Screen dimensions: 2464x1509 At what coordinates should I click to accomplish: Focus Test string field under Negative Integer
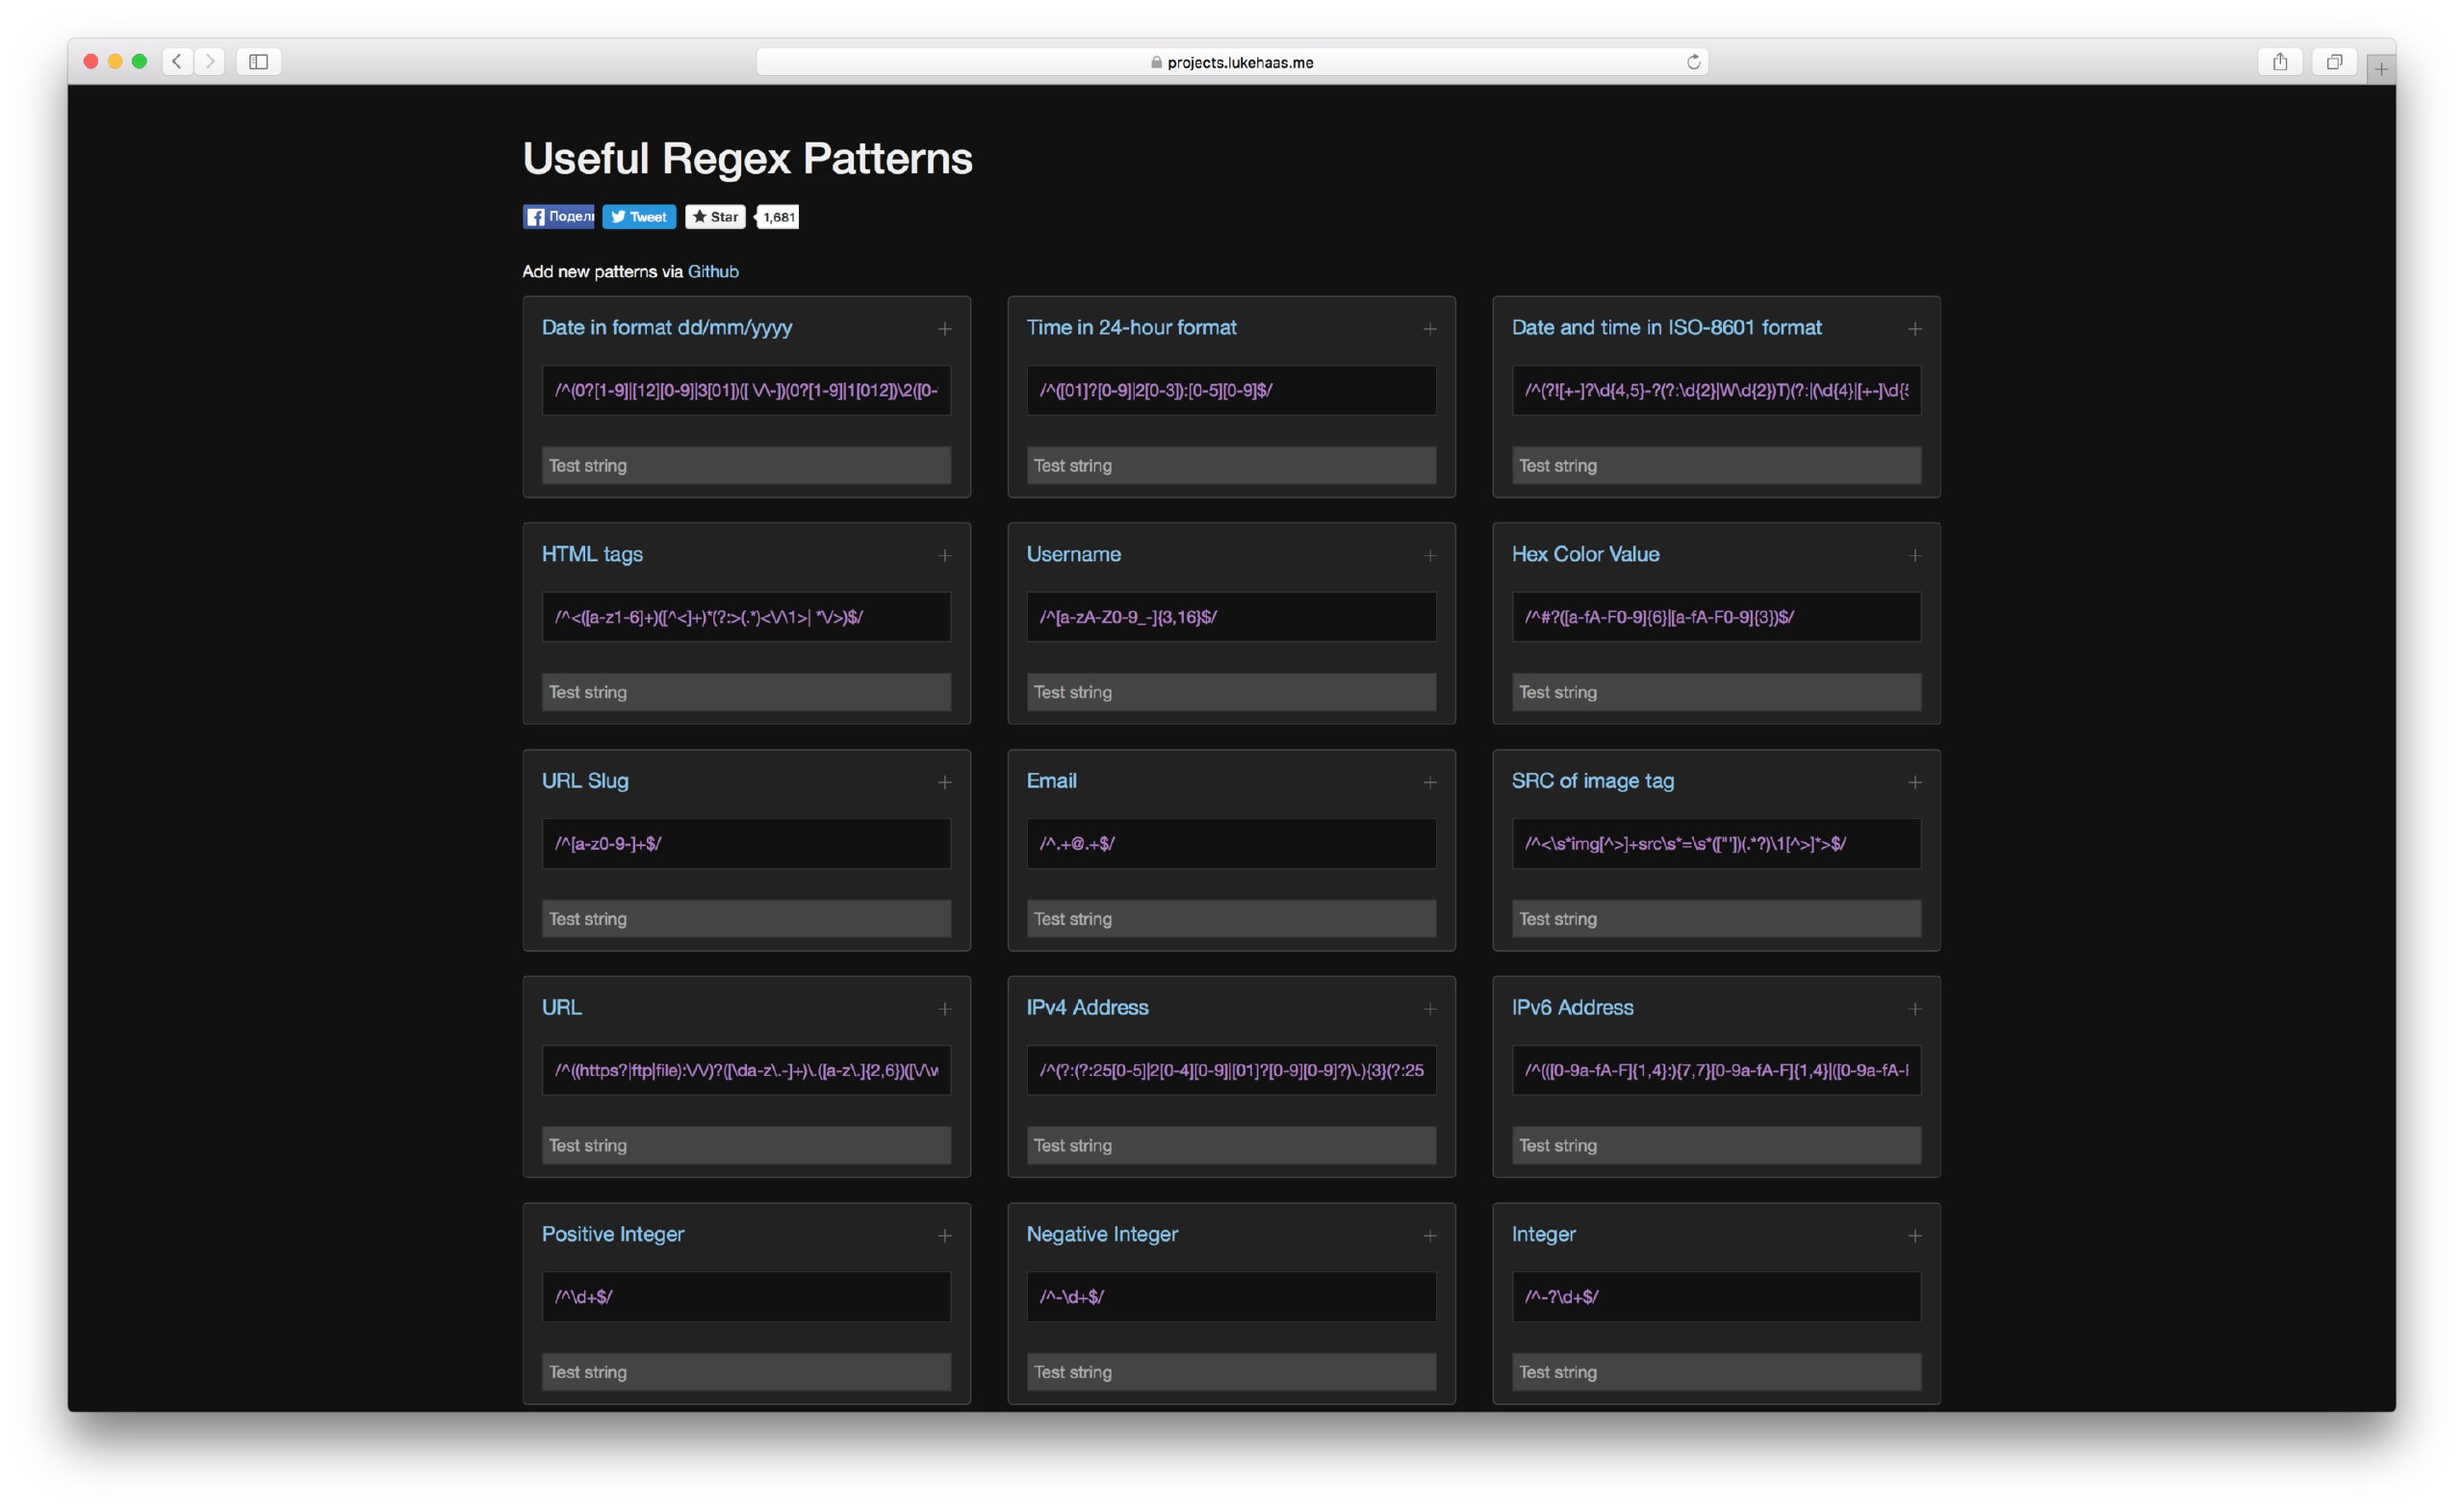1231,1372
